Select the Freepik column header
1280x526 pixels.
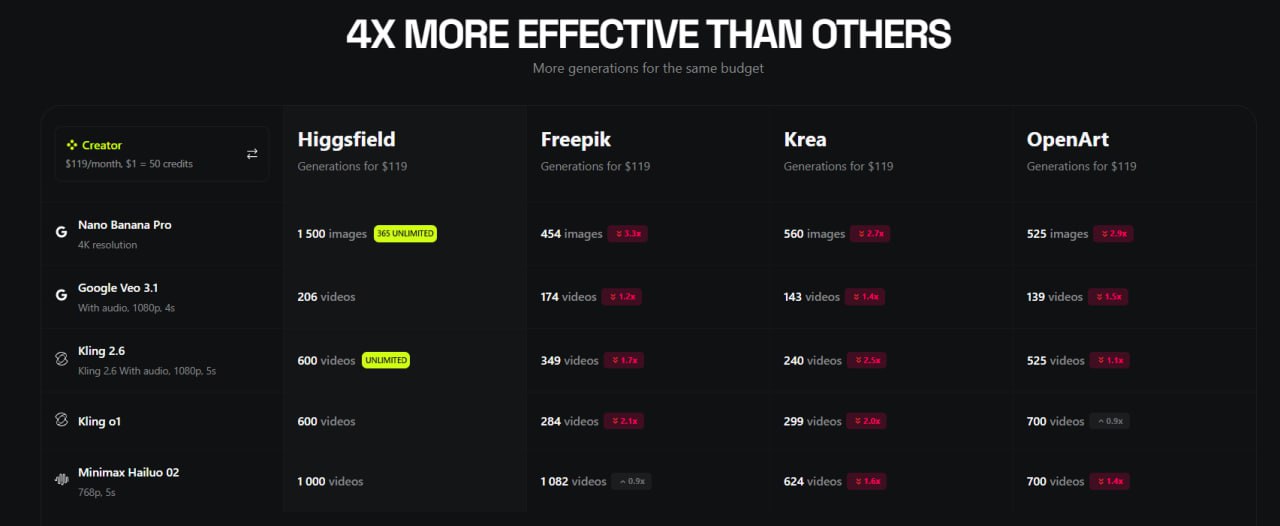577,140
